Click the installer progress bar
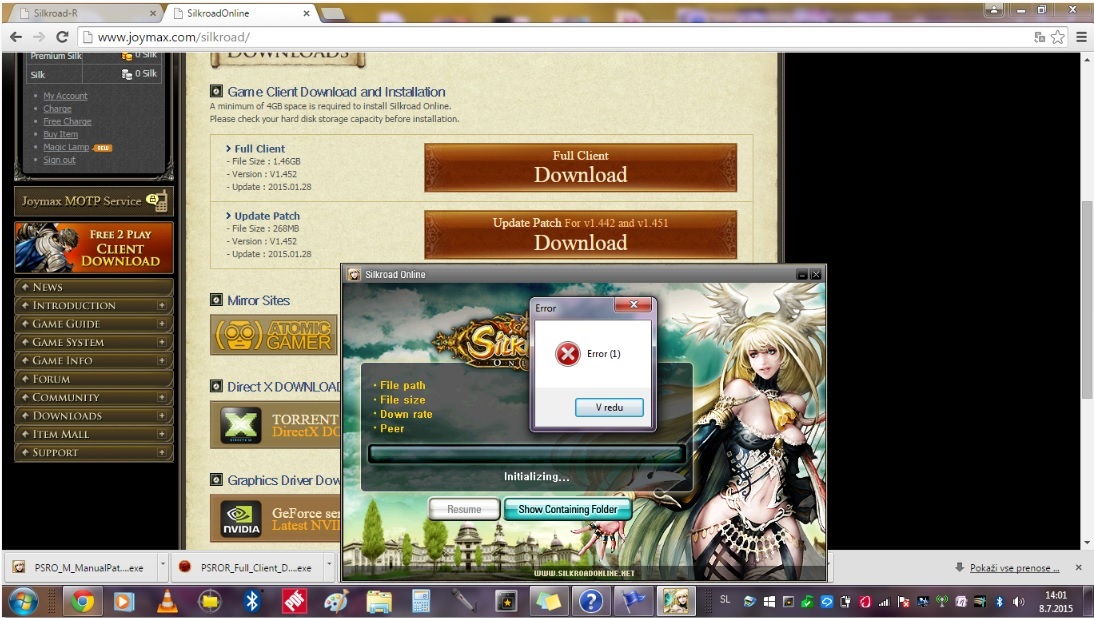The image size is (1094, 618). 526,454
